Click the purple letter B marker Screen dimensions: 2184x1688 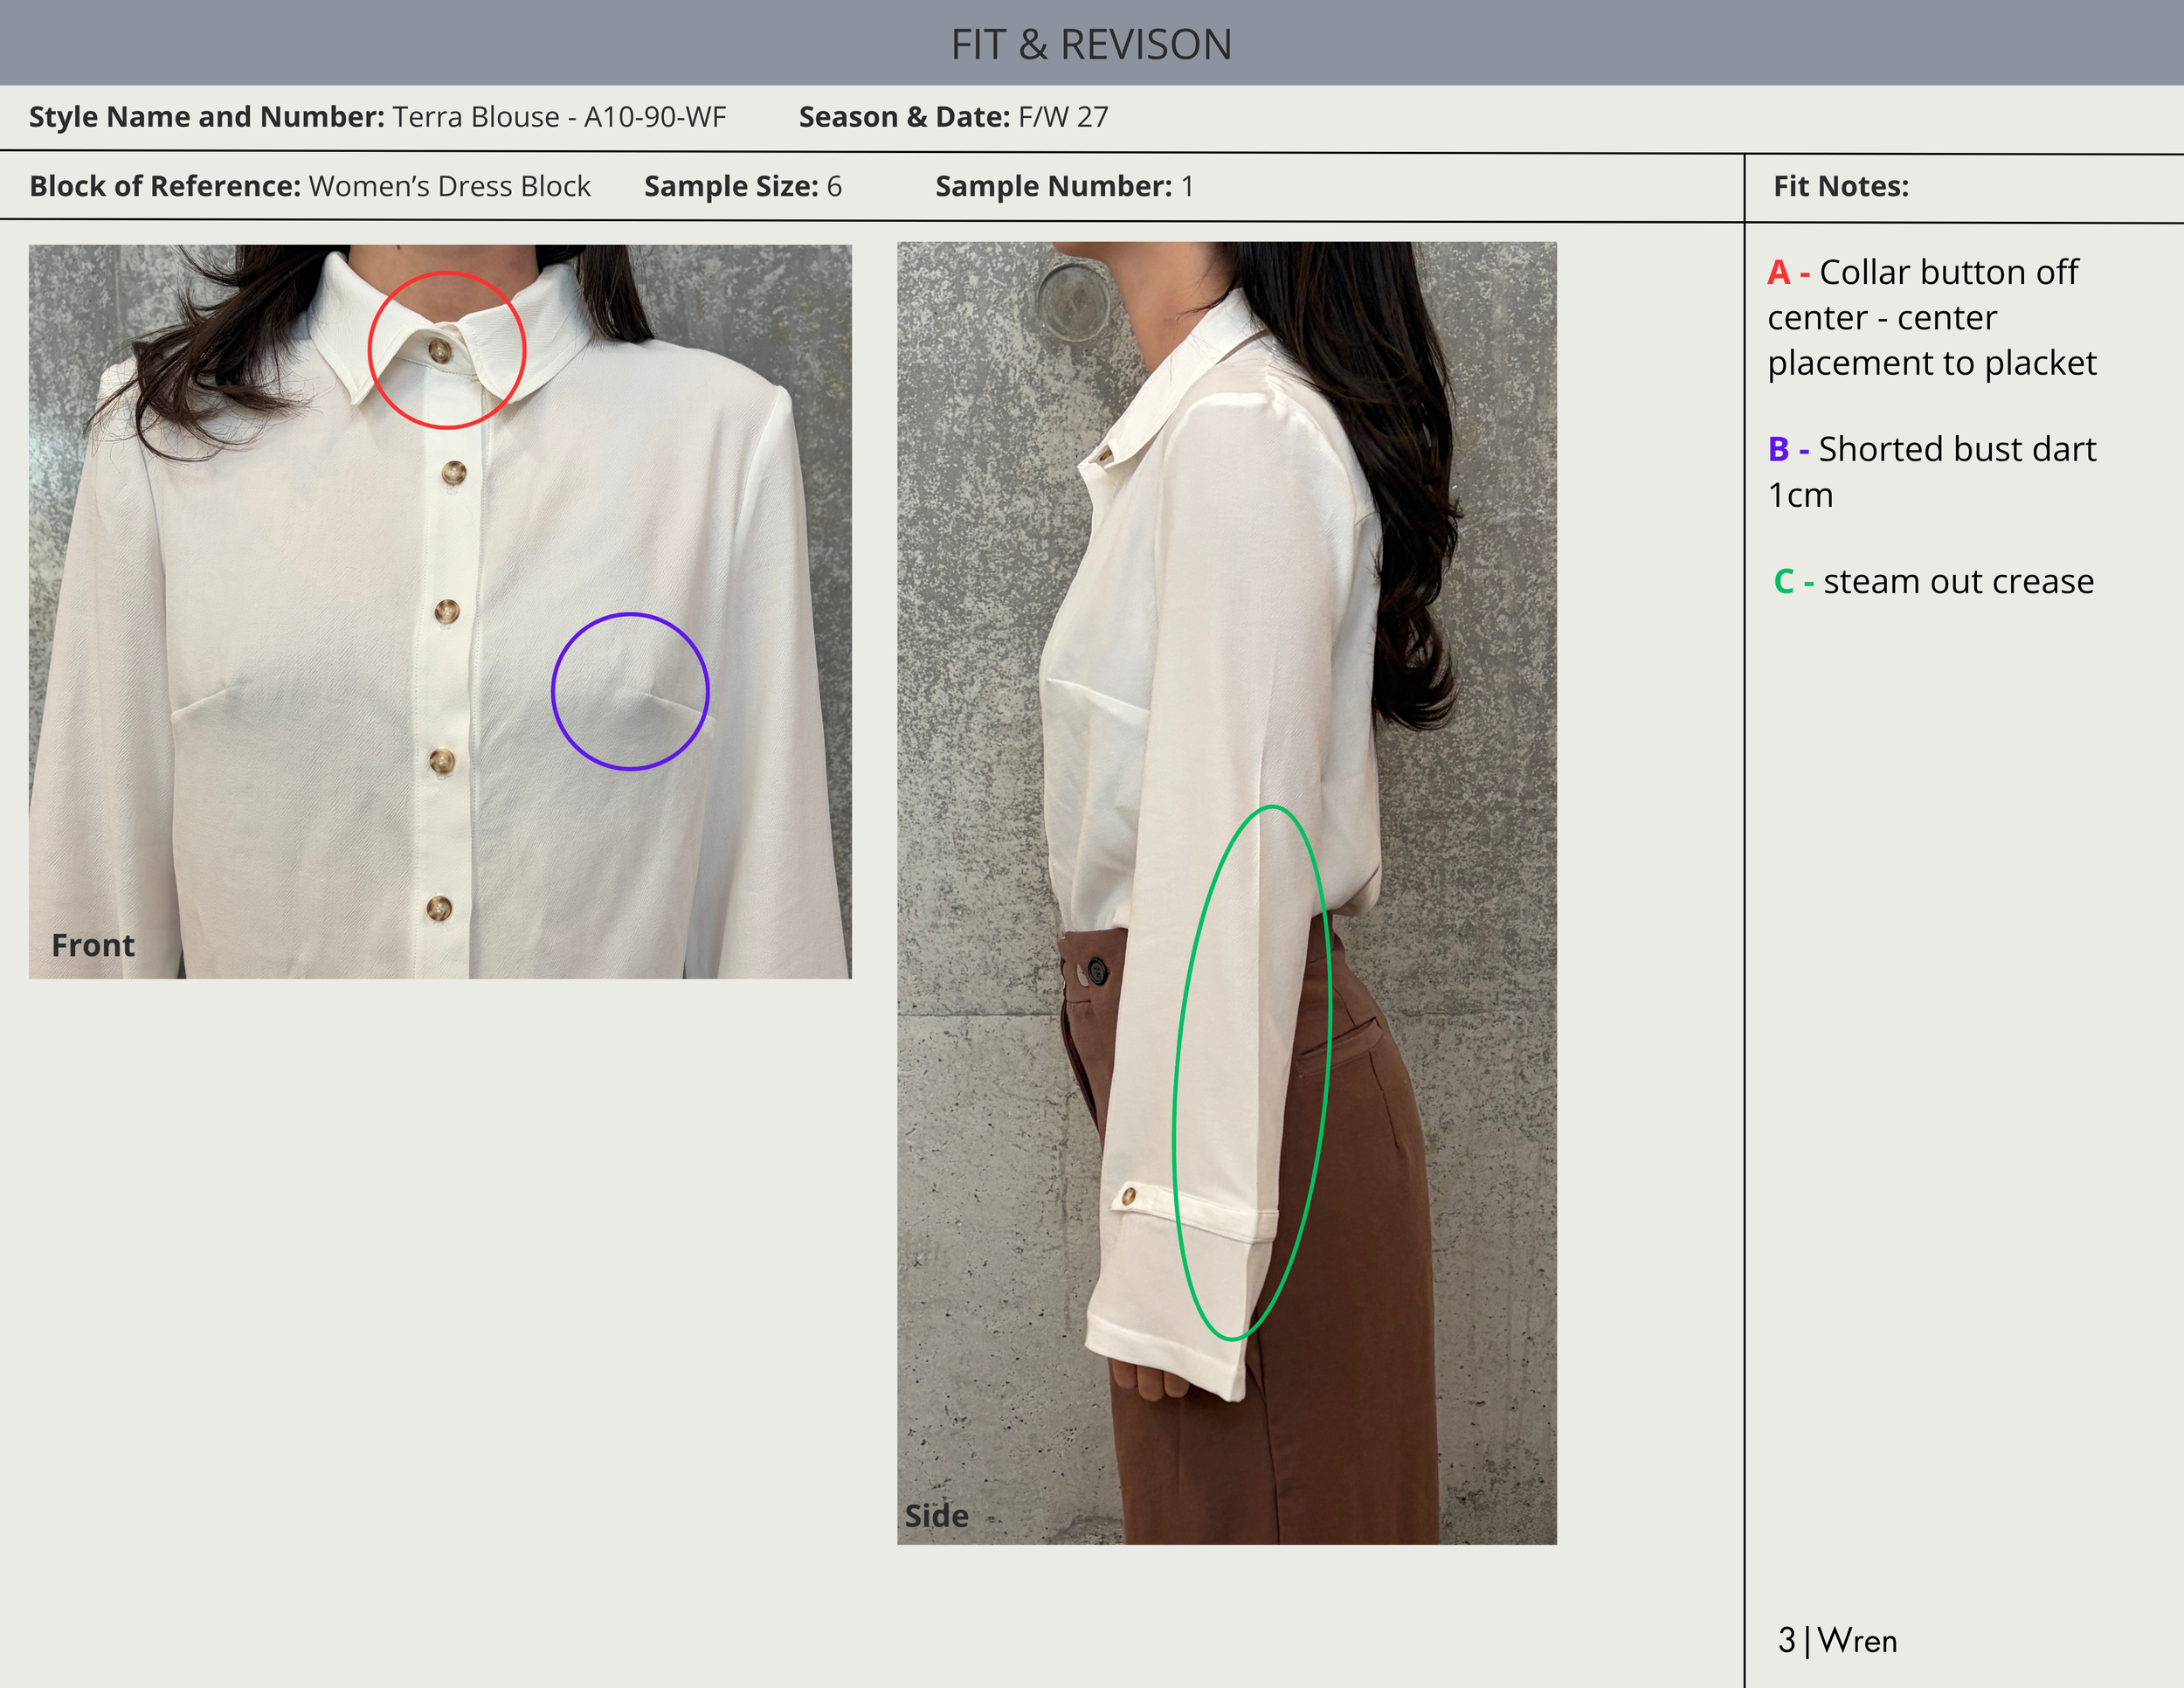[1778, 449]
